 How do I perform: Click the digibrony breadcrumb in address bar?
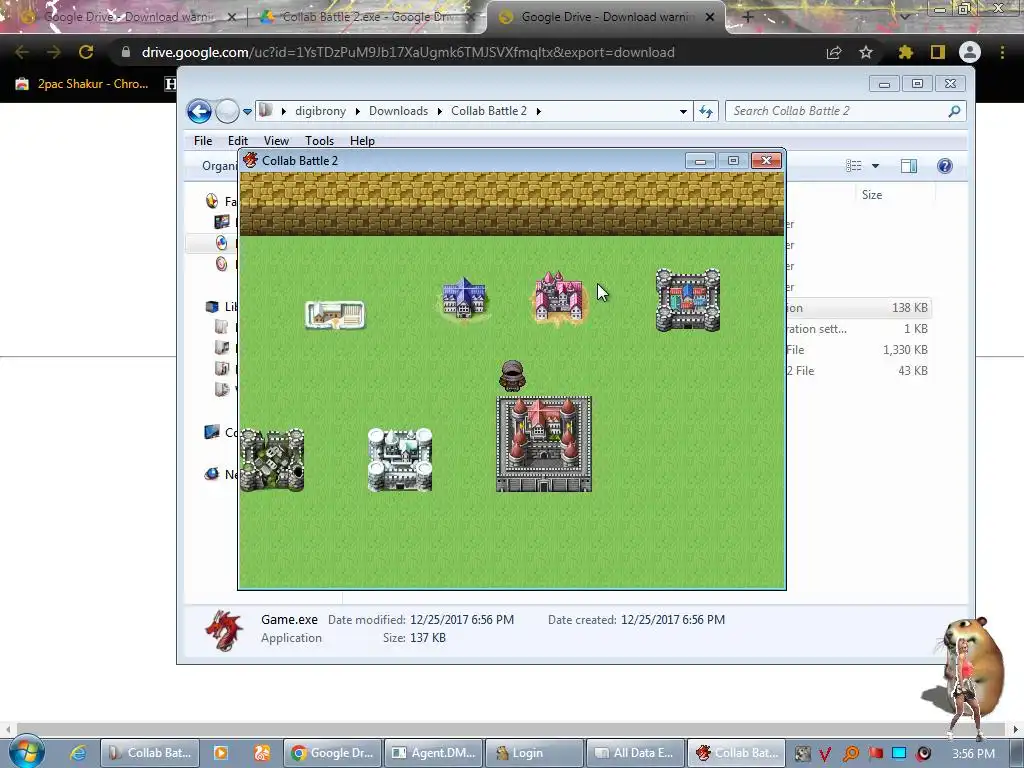[x=321, y=111]
